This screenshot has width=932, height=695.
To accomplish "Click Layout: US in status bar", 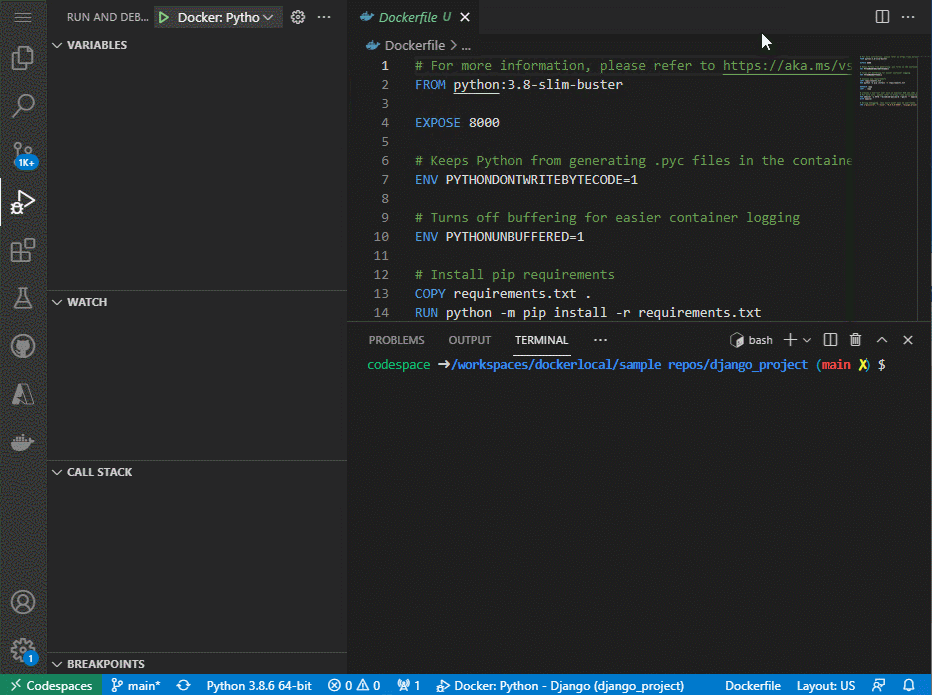I will tap(826, 685).
